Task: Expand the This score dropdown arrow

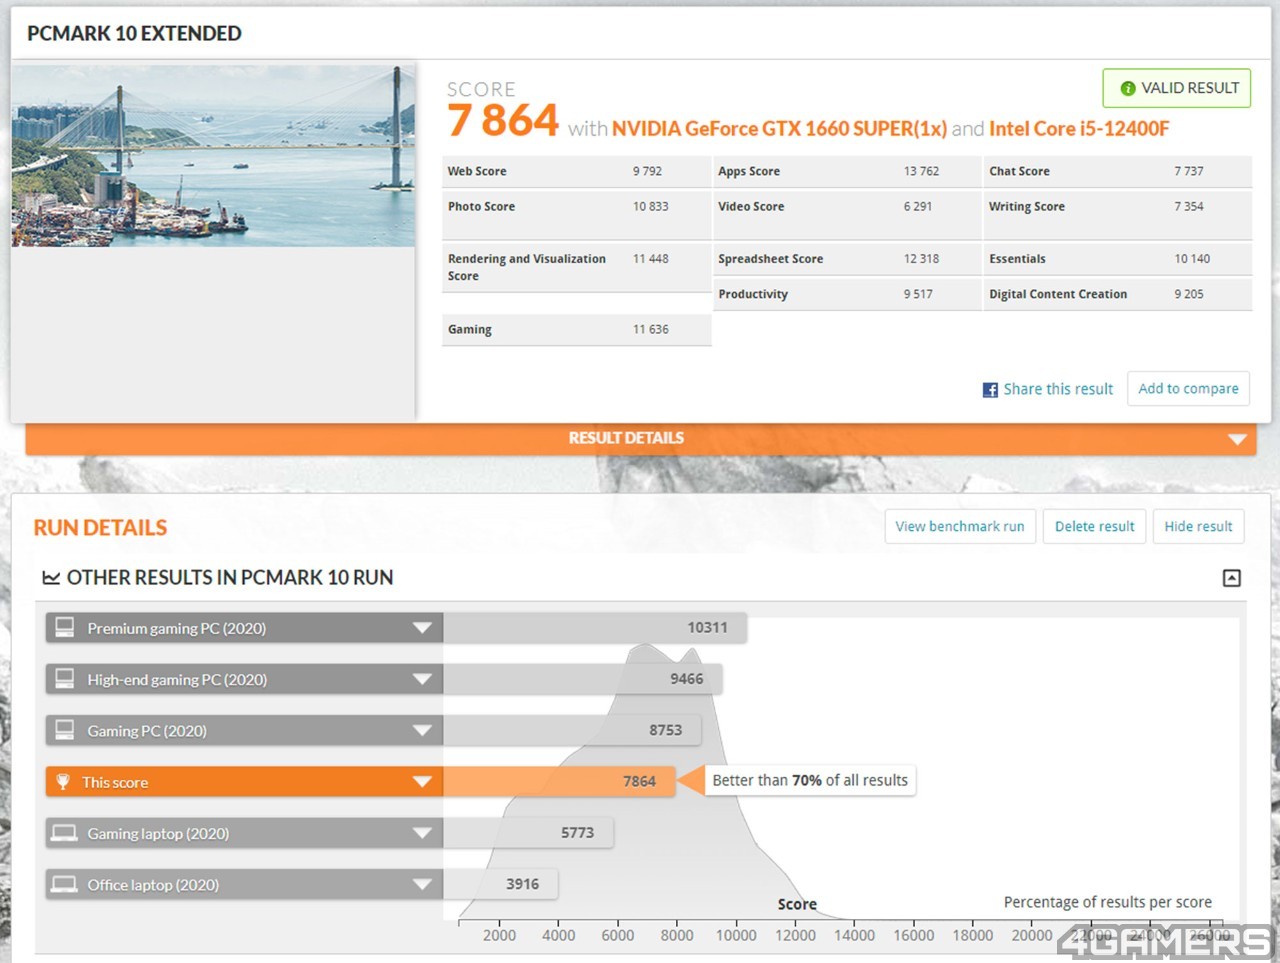Action: coord(422,782)
